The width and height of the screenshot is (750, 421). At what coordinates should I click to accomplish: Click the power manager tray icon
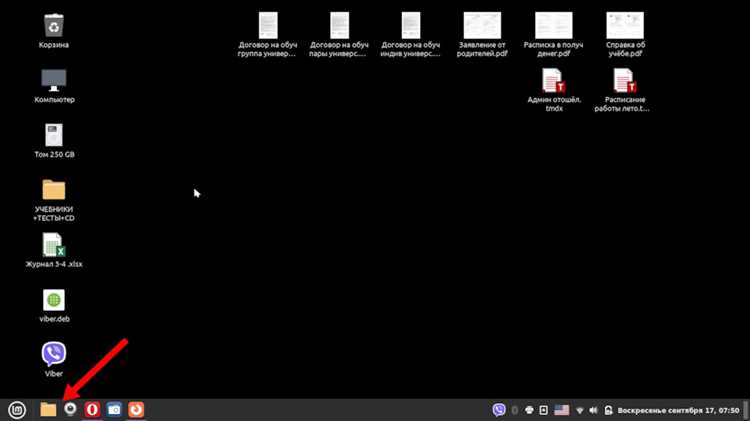(608, 410)
